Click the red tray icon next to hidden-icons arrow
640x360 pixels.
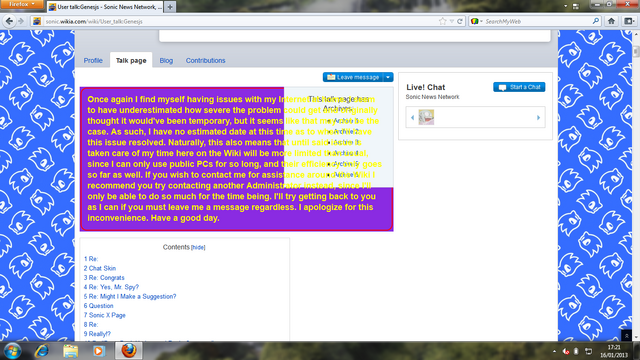pos(566,351)
